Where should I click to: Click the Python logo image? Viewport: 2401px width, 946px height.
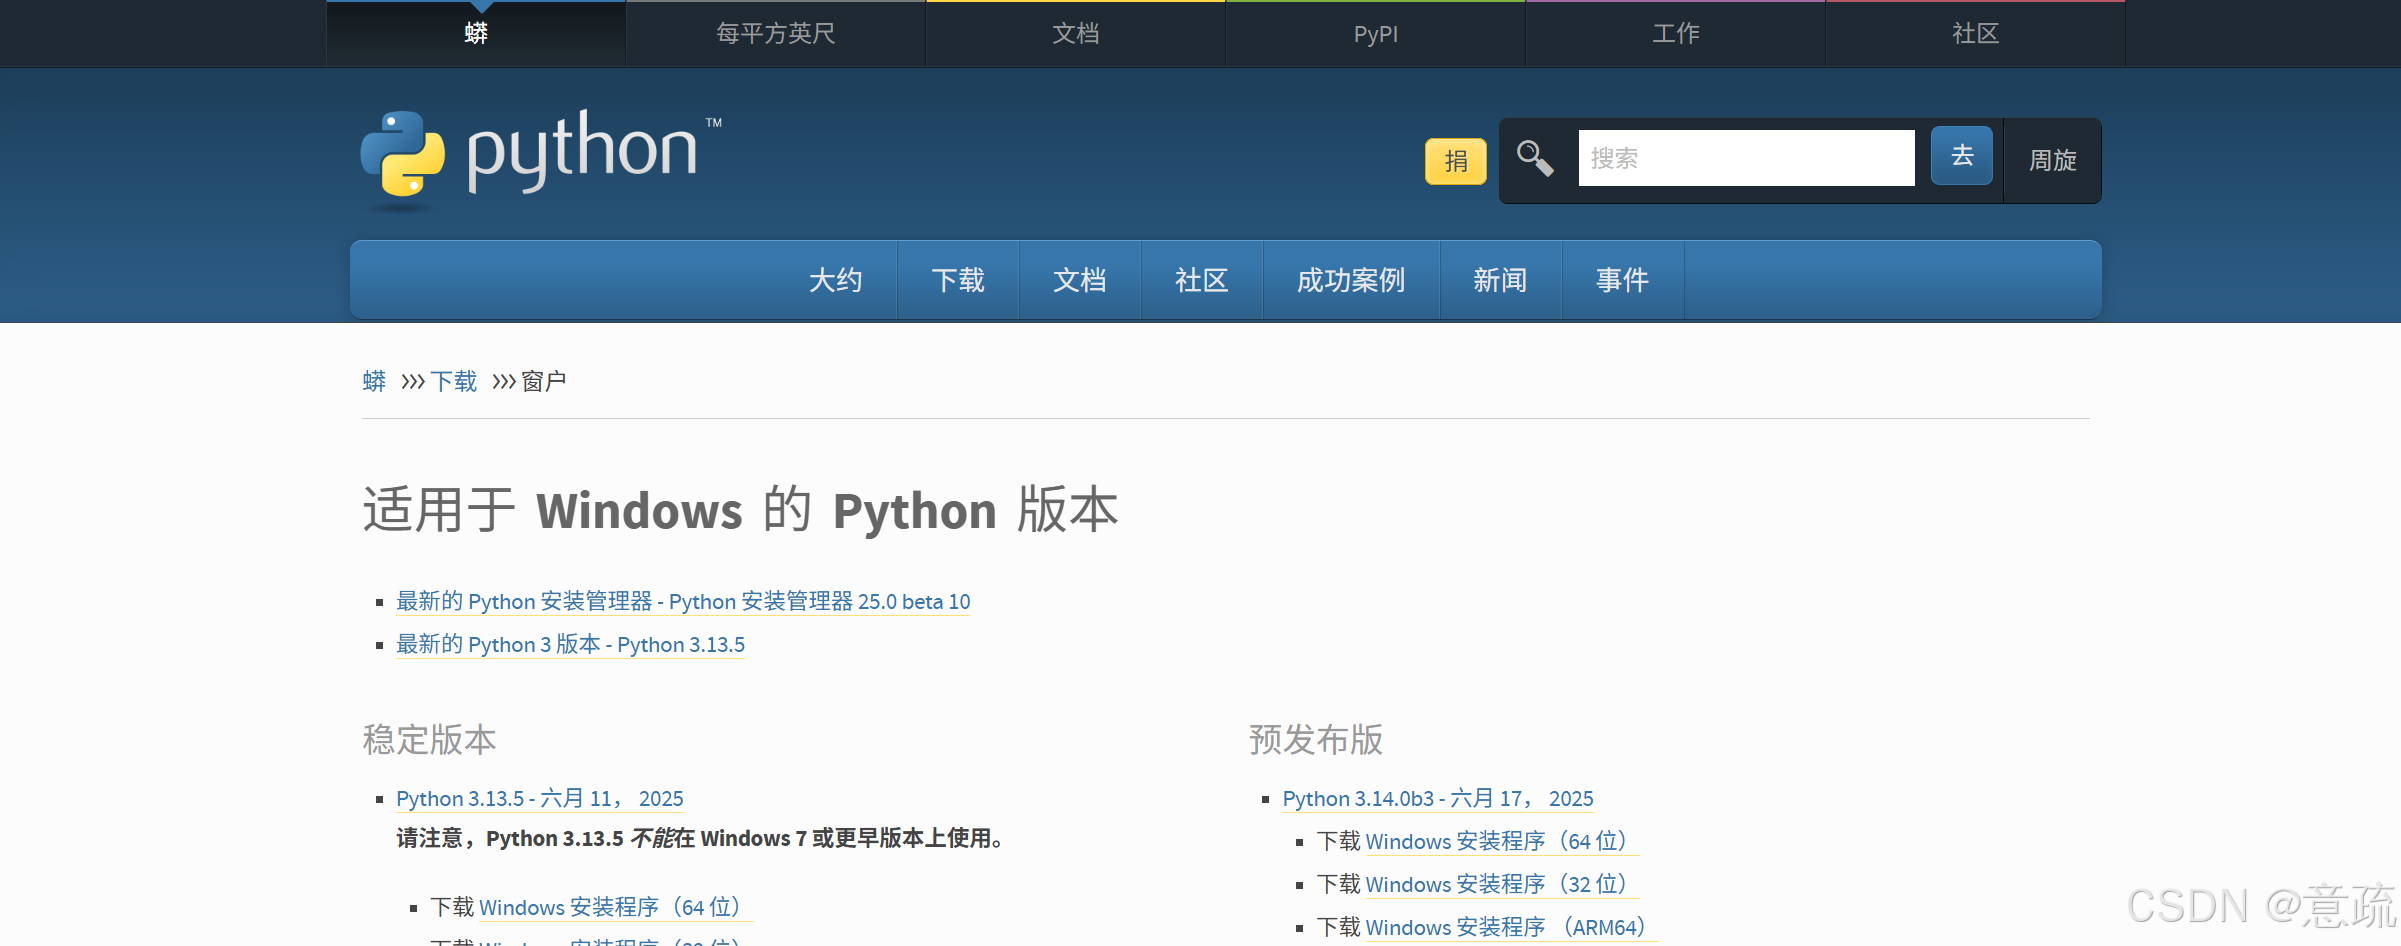tap(541, 159)
